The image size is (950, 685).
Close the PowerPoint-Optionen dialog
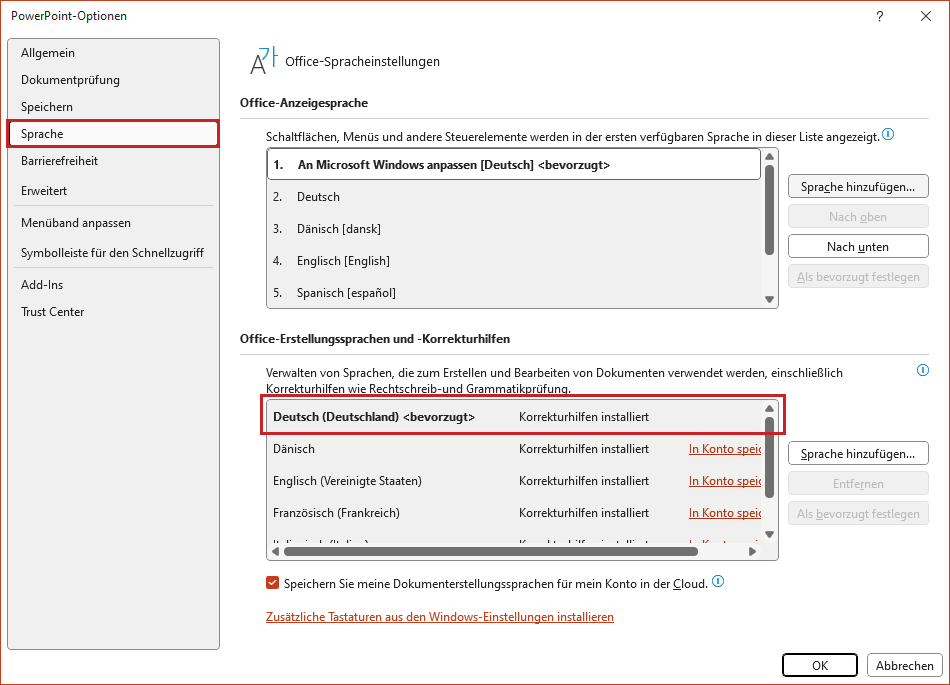point(926,16)
